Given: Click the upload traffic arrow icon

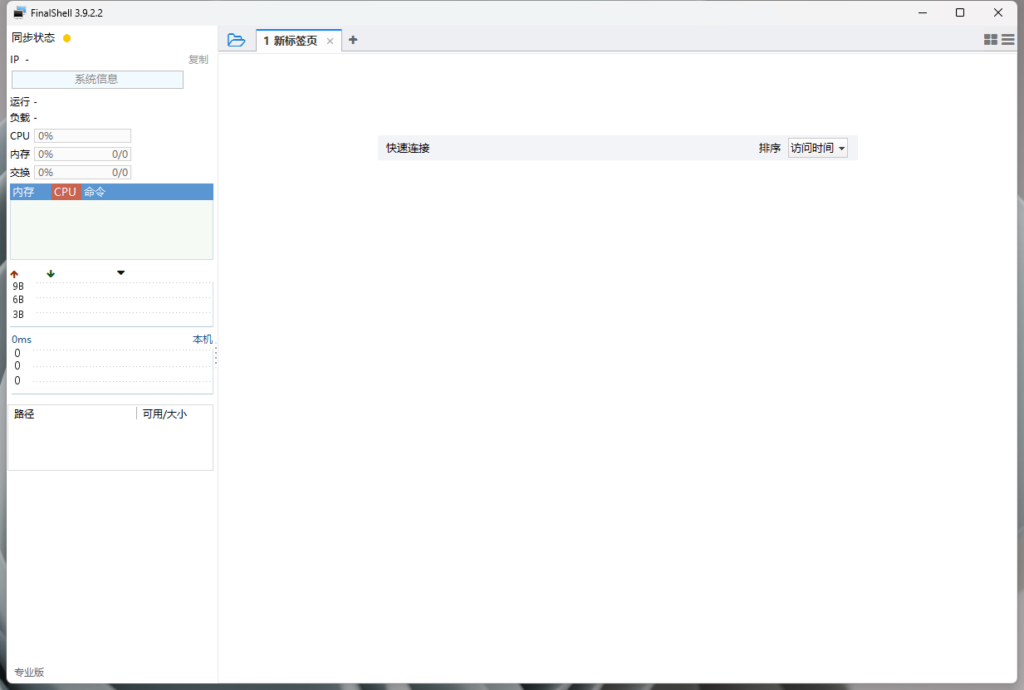Looking at the screenshot, I should tap(14, 273).
